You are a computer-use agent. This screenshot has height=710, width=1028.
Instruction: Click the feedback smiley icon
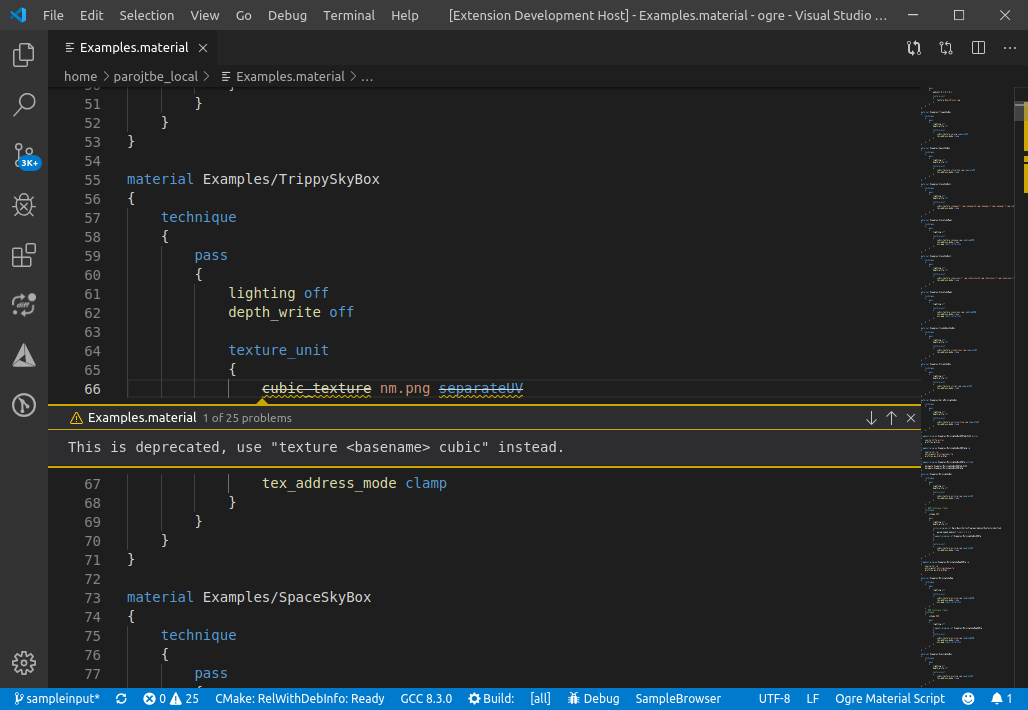pyautogui.click(x=968, y=699)
